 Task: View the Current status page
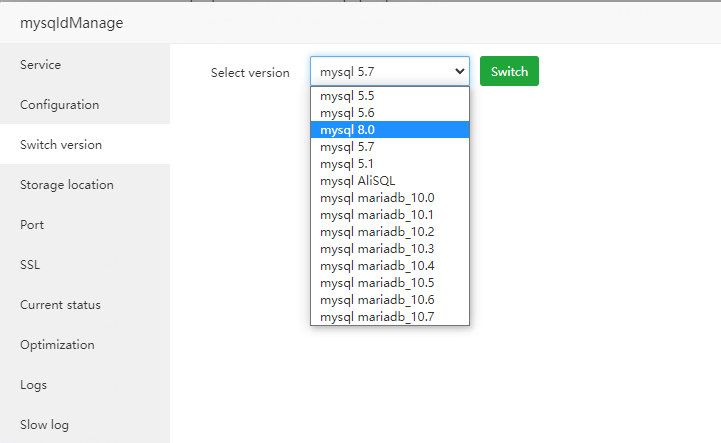(60, 305)
